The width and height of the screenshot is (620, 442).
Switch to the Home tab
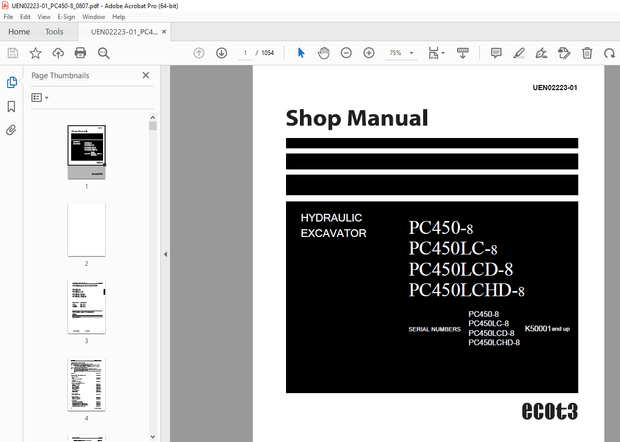[19, 32]
